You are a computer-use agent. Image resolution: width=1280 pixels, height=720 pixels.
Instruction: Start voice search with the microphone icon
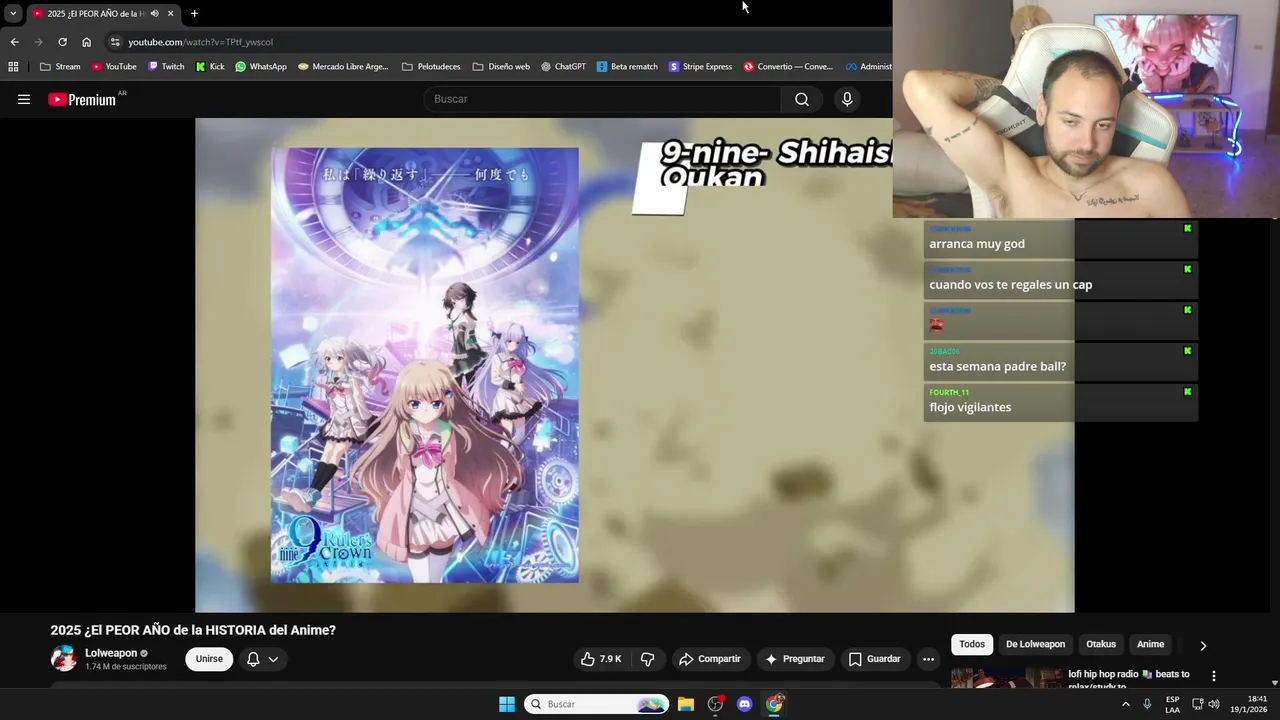(847, 99)
